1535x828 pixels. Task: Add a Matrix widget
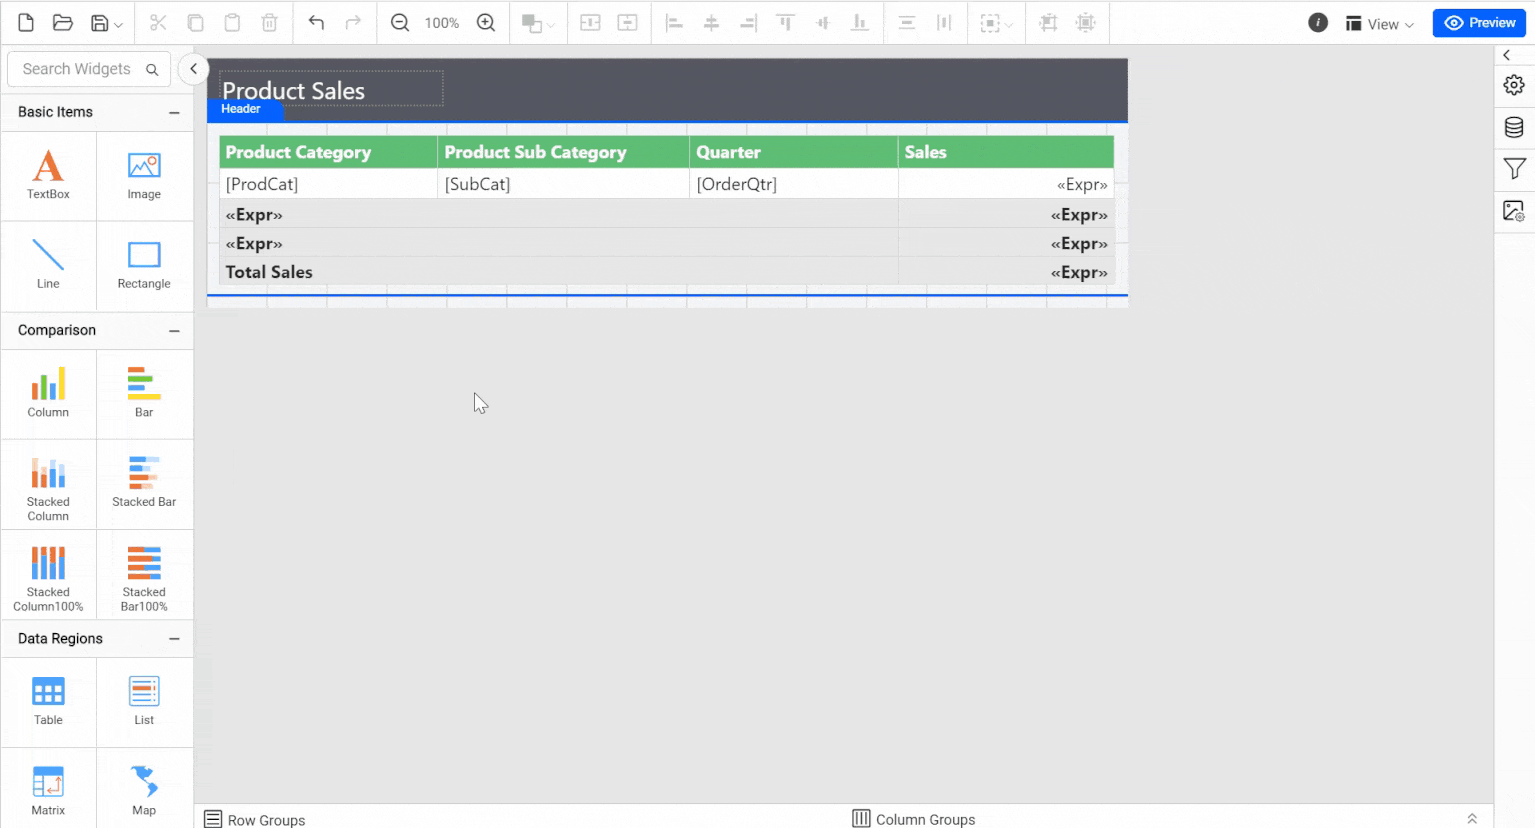[48, 789]
